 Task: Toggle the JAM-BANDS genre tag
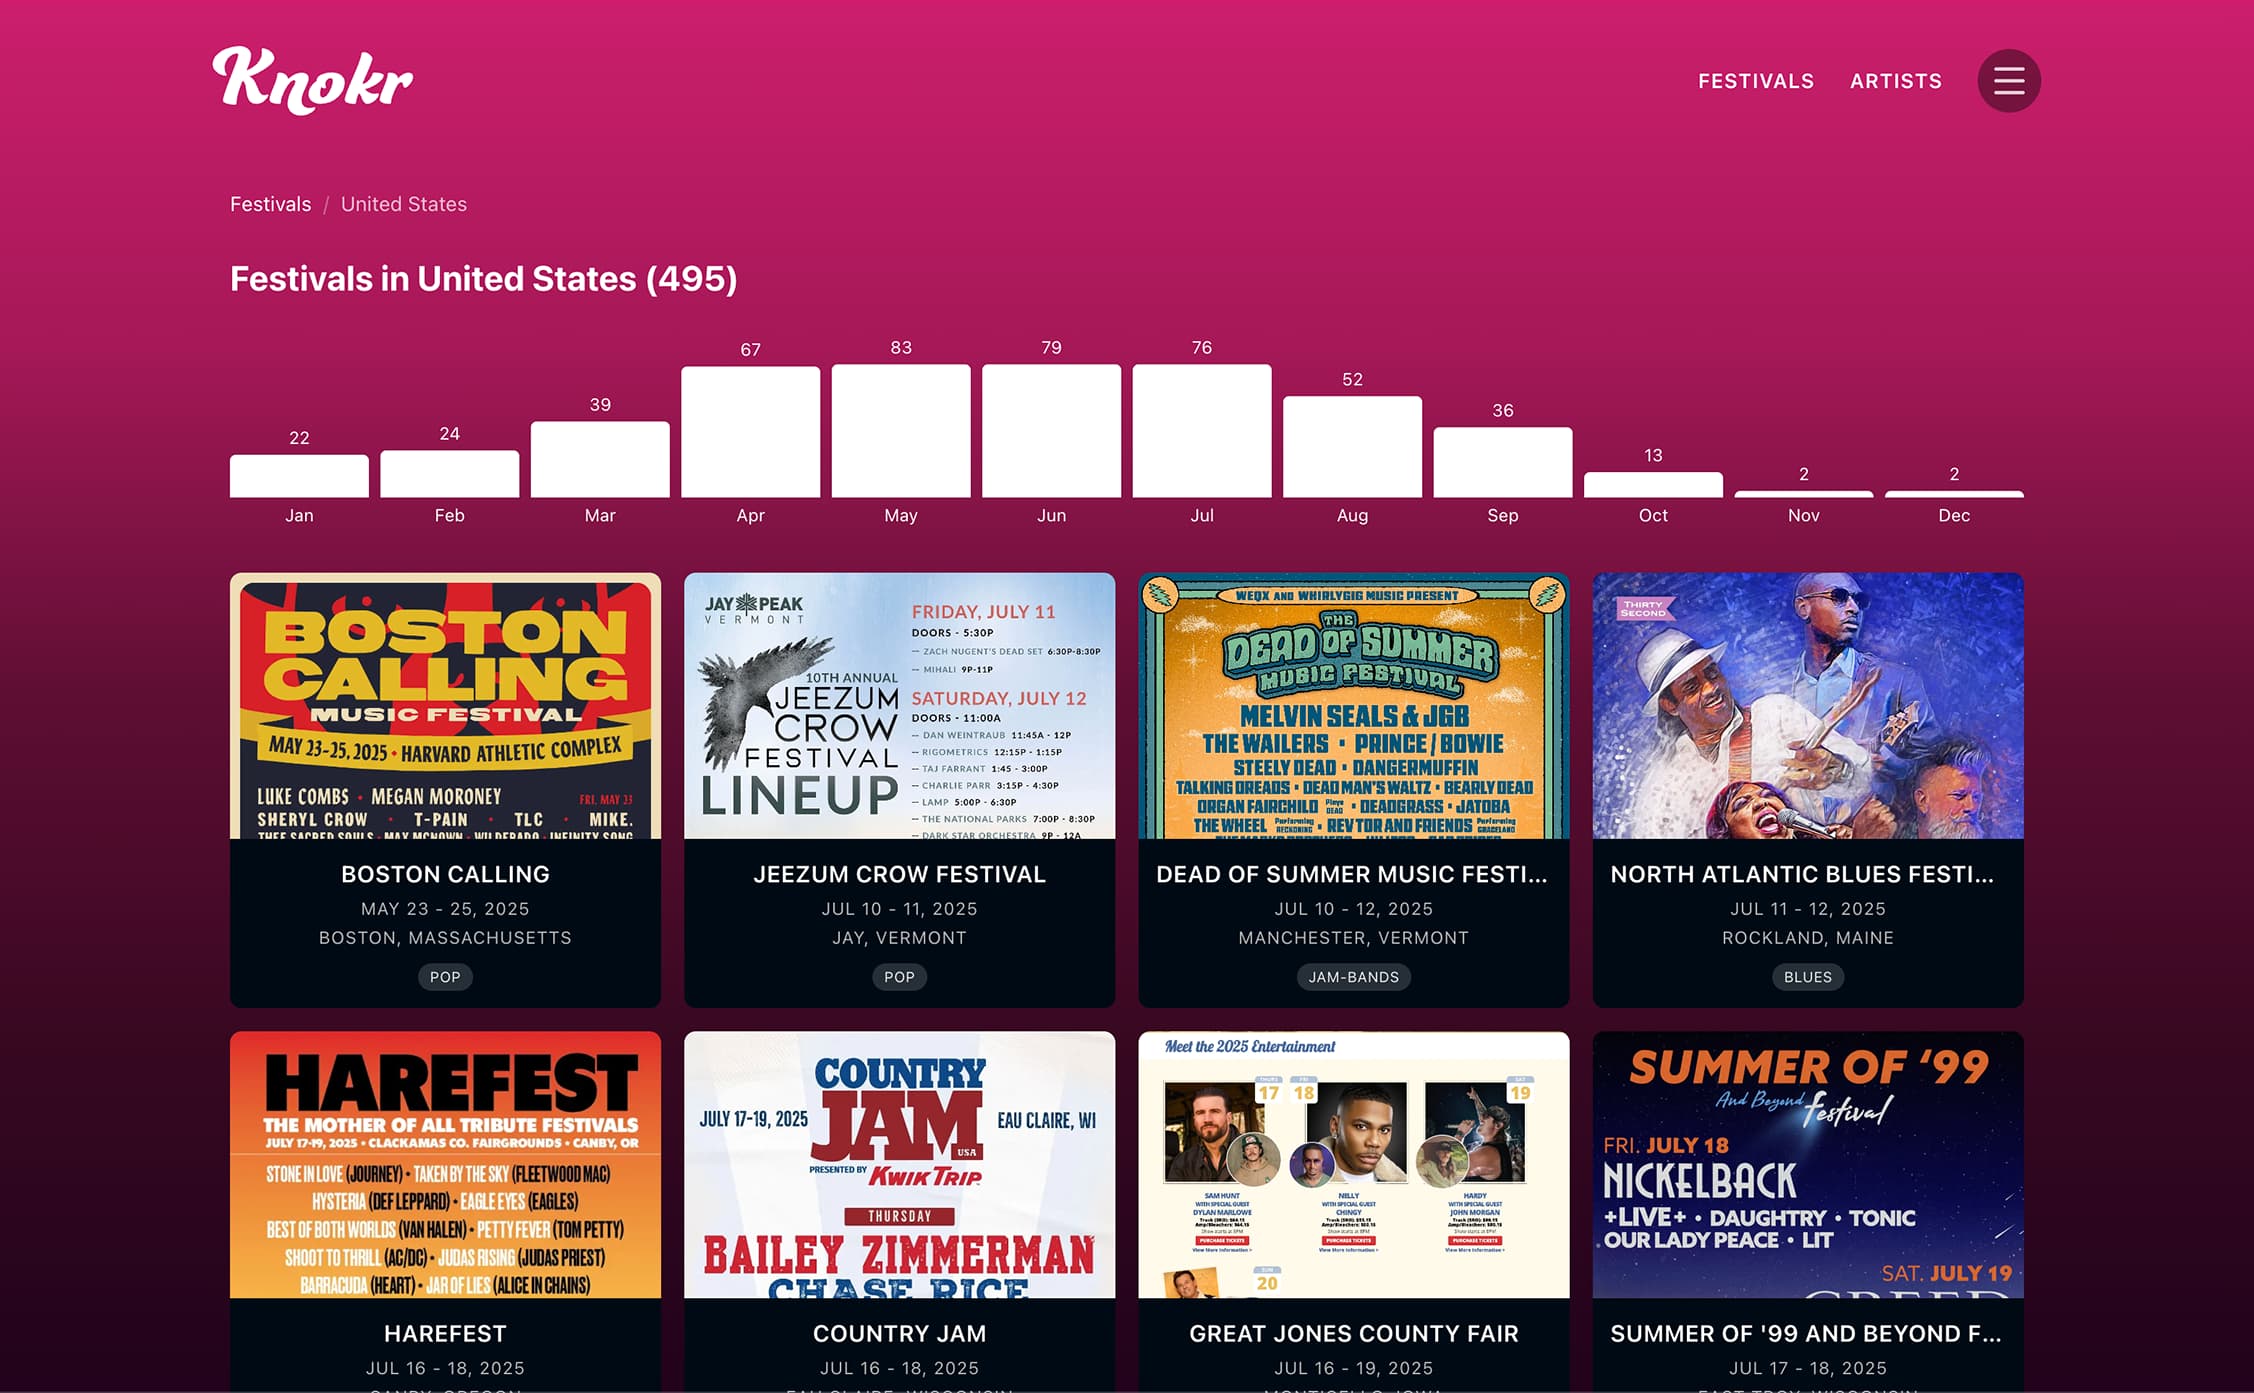tap(1352, 977)
